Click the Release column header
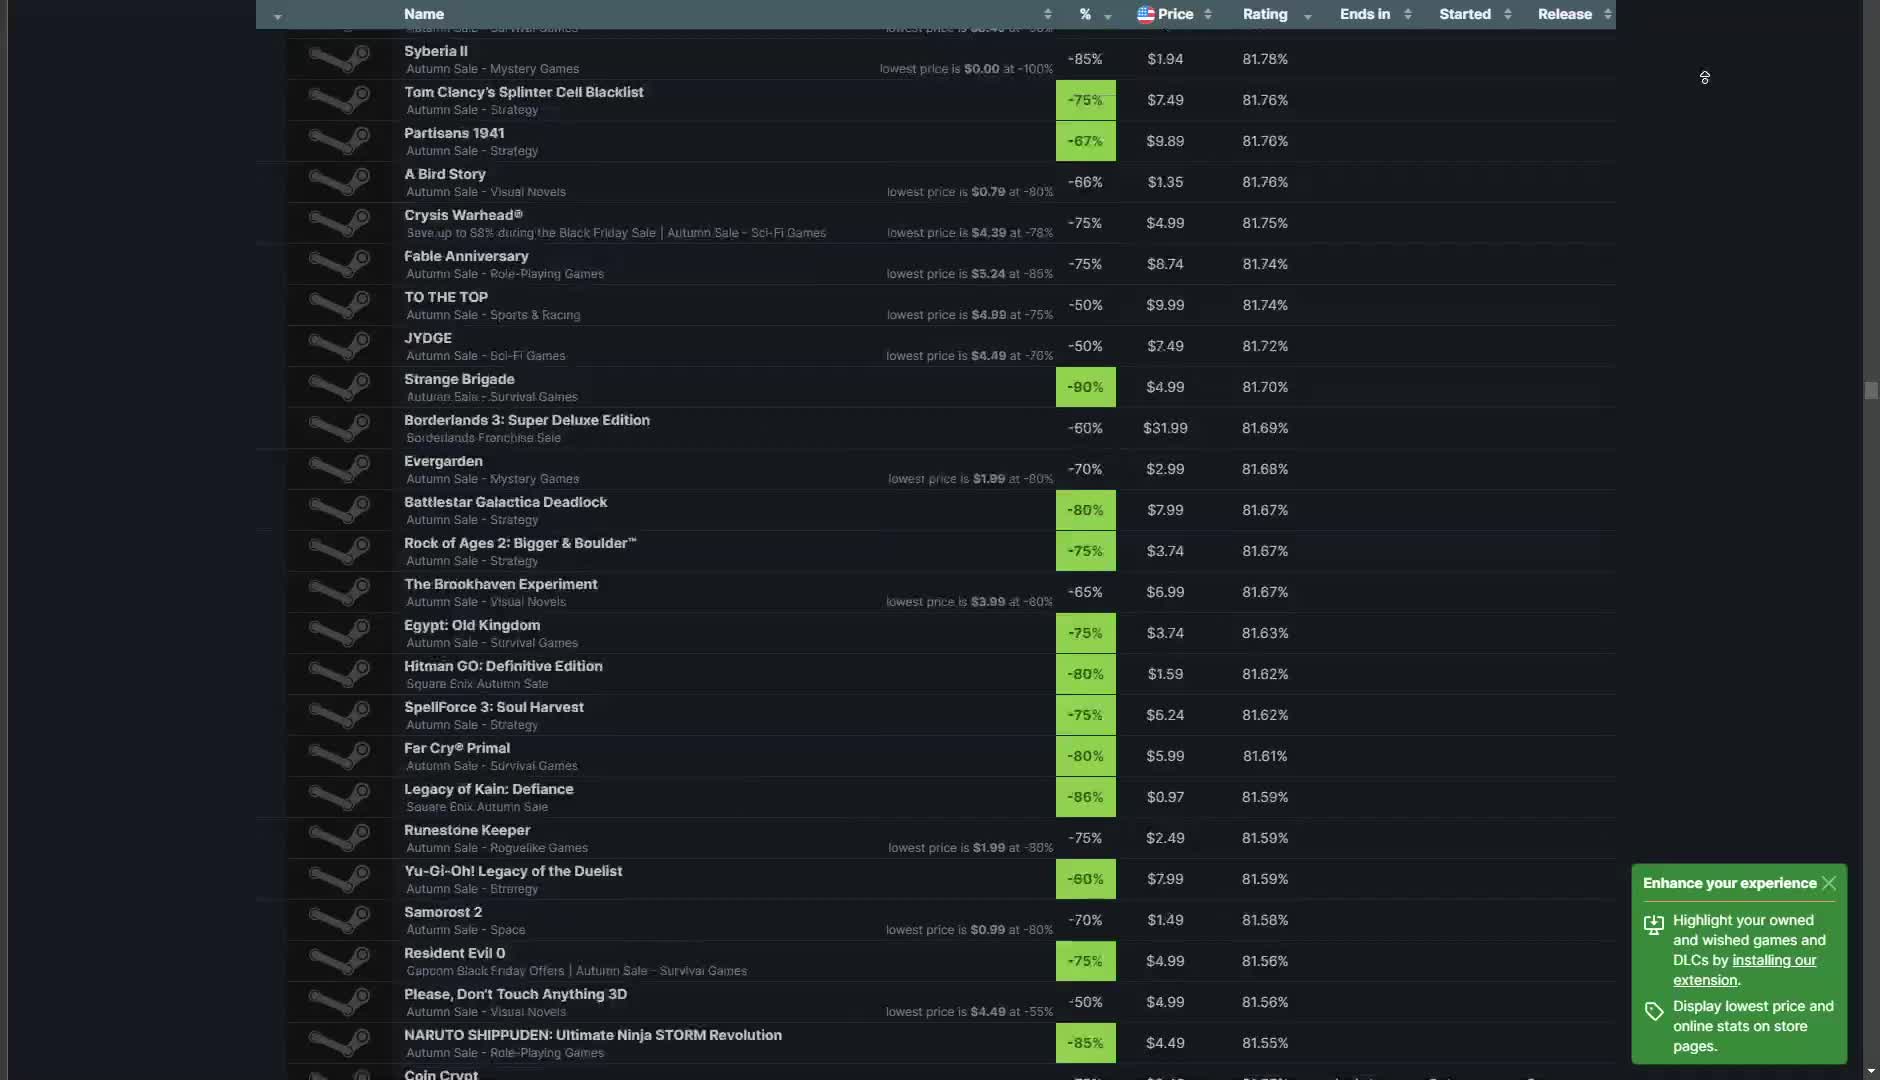 [x=1565, y=14]
